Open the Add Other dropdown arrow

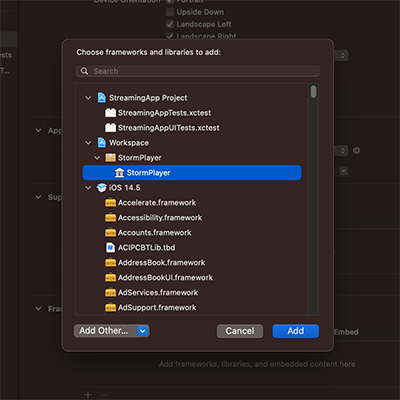[x=143, y=331]
